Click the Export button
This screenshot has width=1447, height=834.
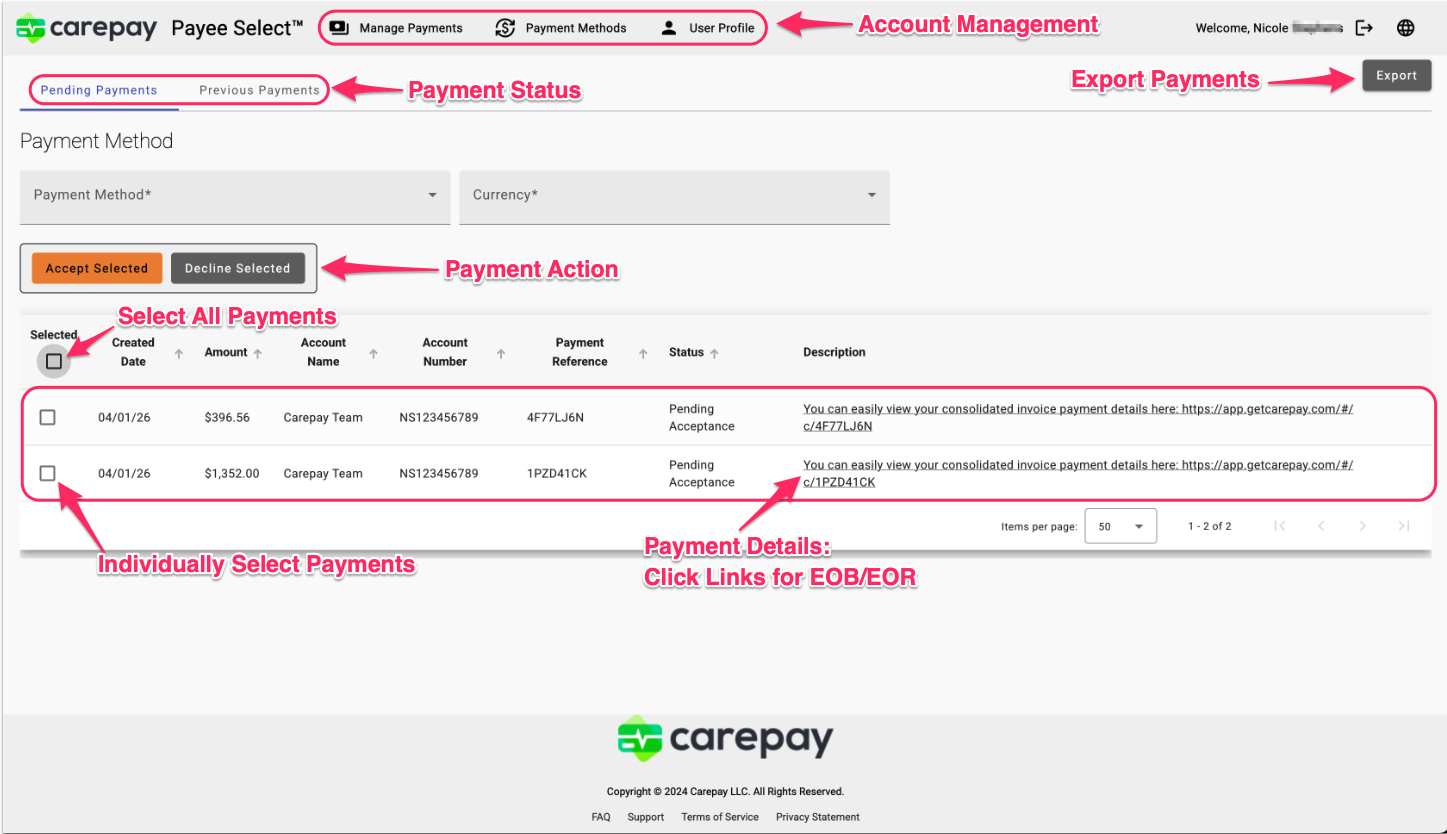(1396, 76)
